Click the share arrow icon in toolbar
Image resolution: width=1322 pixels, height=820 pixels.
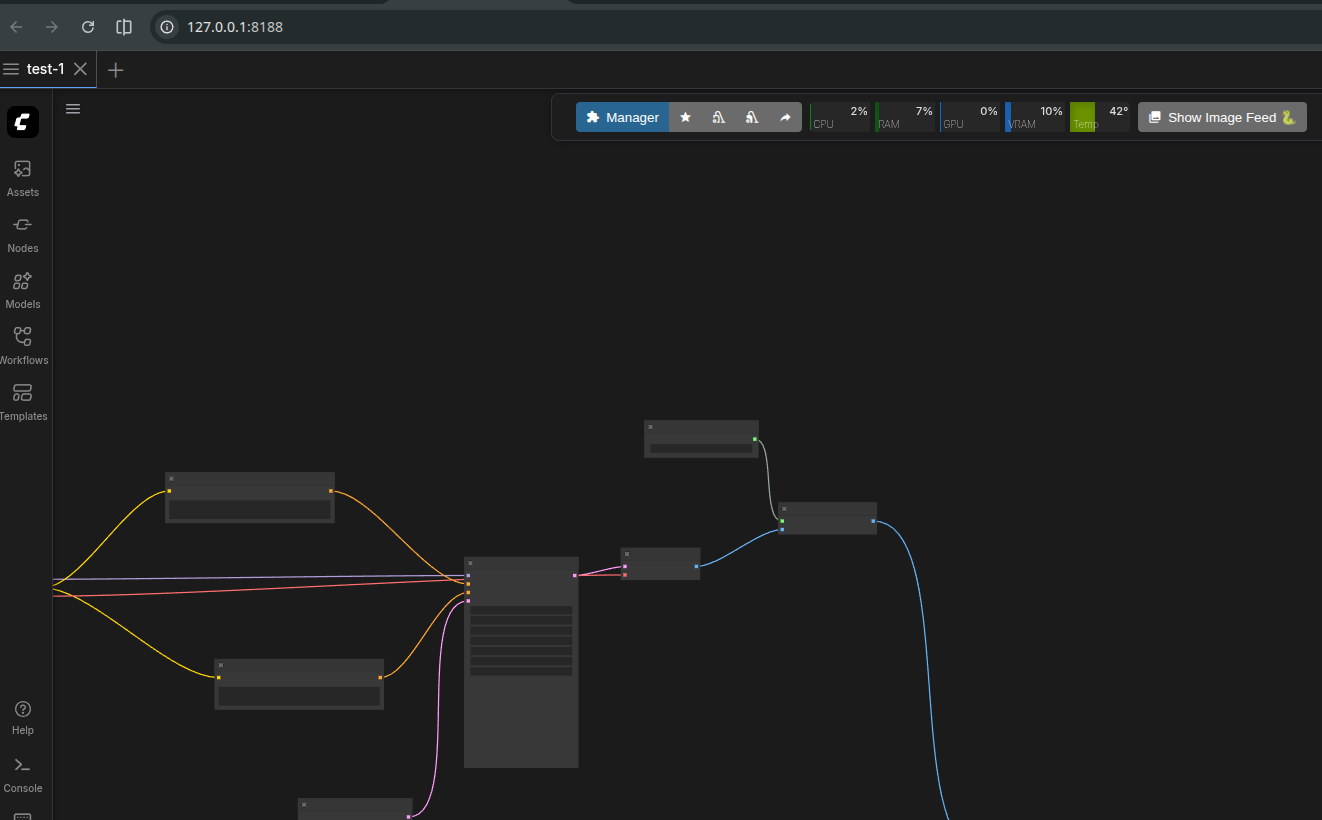[x=785, y=117]
